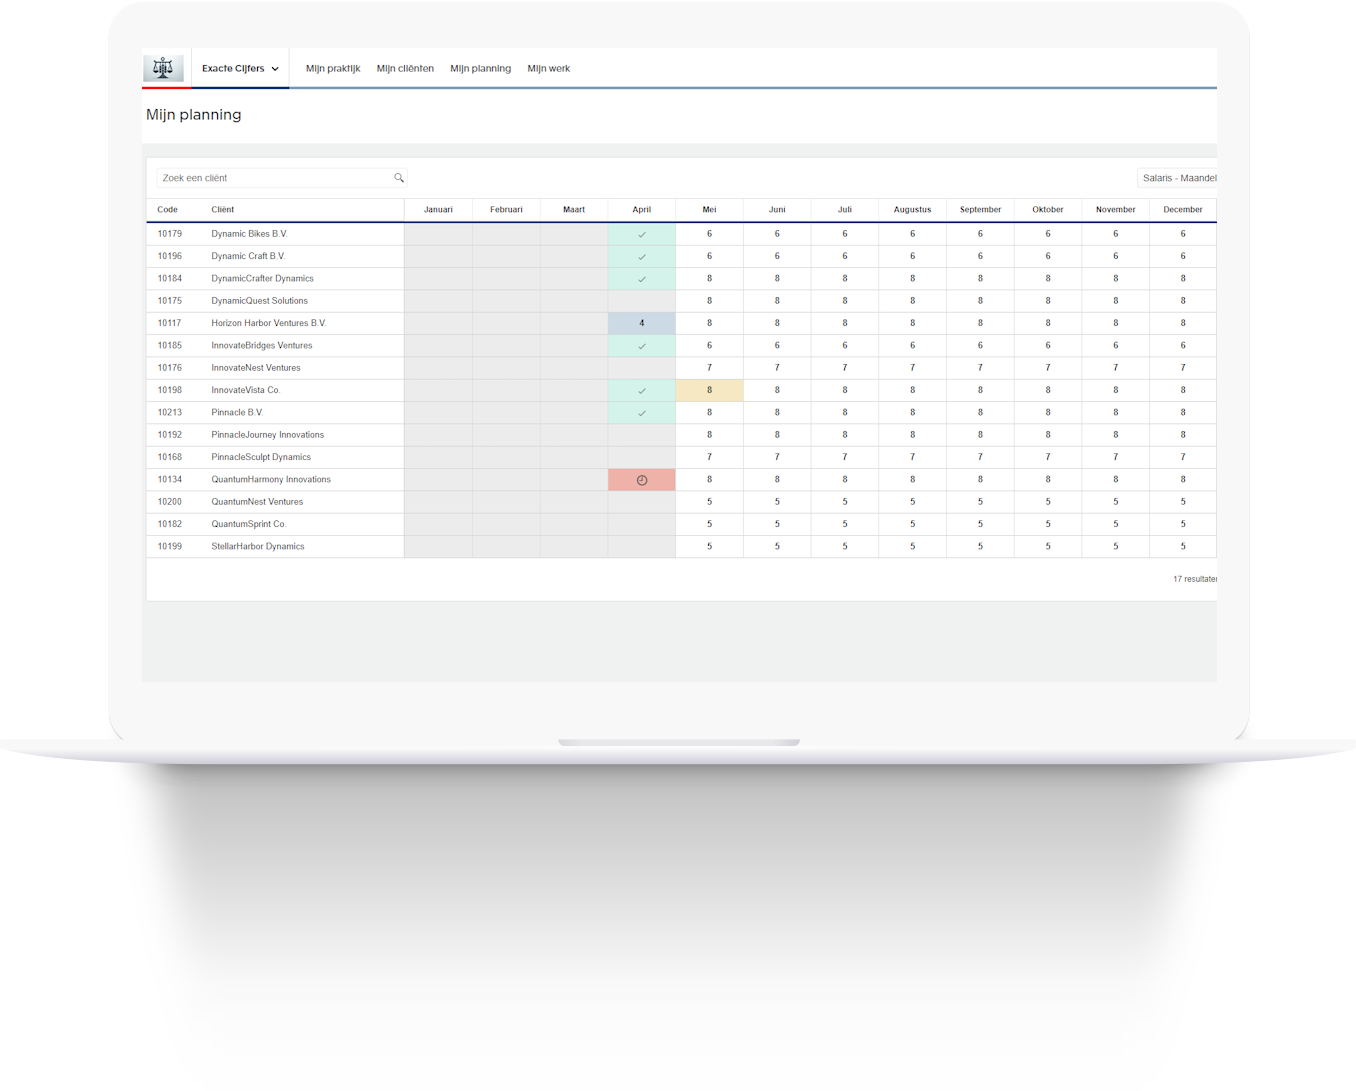The height and width of the screenshot is (1091, 1356).
Task: Select client code 10134
Action: tap(170, 479)
